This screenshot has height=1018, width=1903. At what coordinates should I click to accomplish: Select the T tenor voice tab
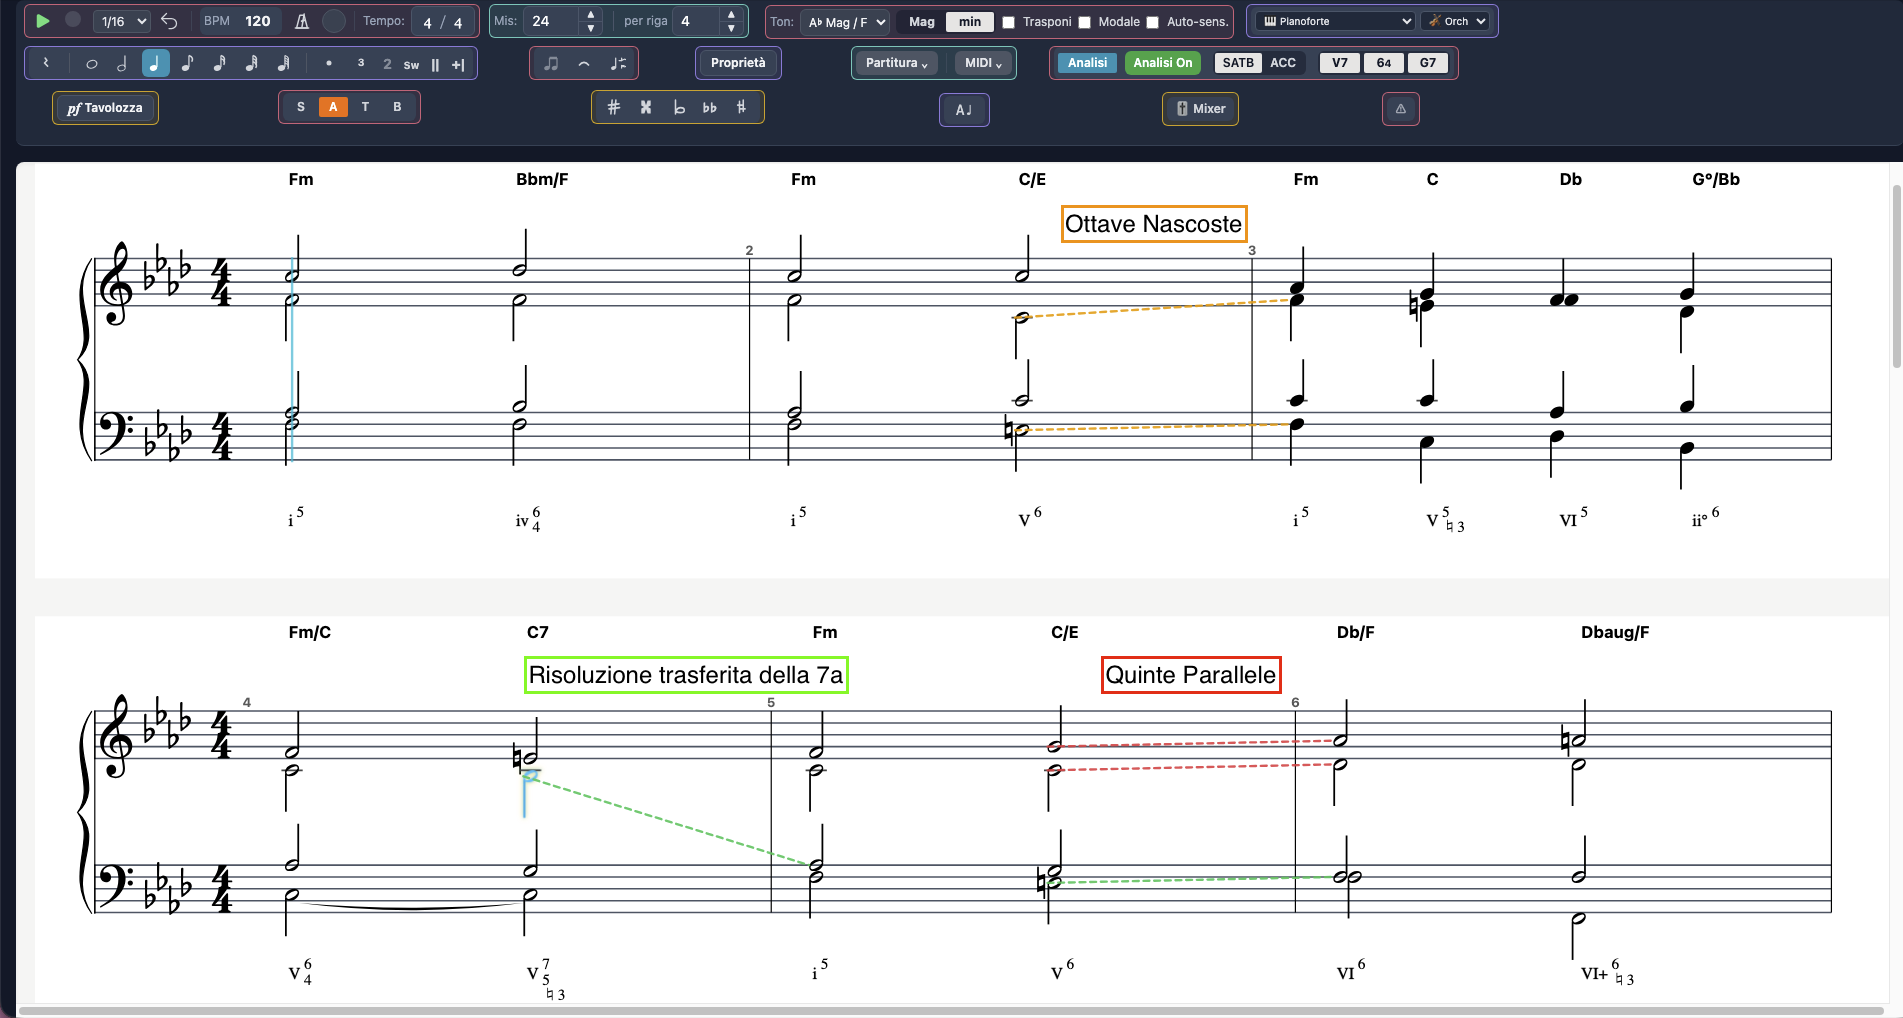point(365,107)
